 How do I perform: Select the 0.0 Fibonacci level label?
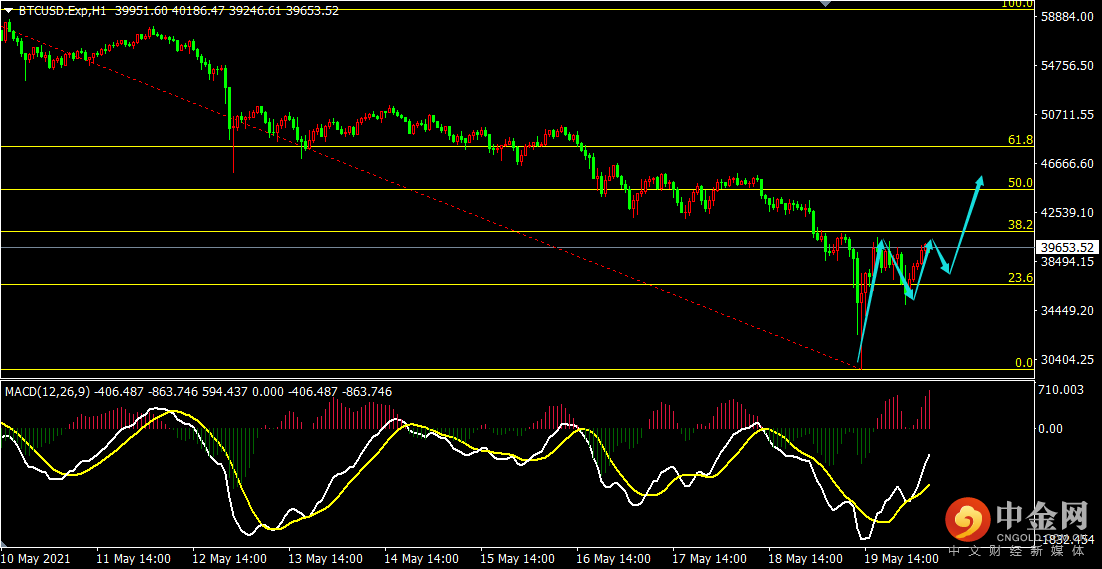1024,362
